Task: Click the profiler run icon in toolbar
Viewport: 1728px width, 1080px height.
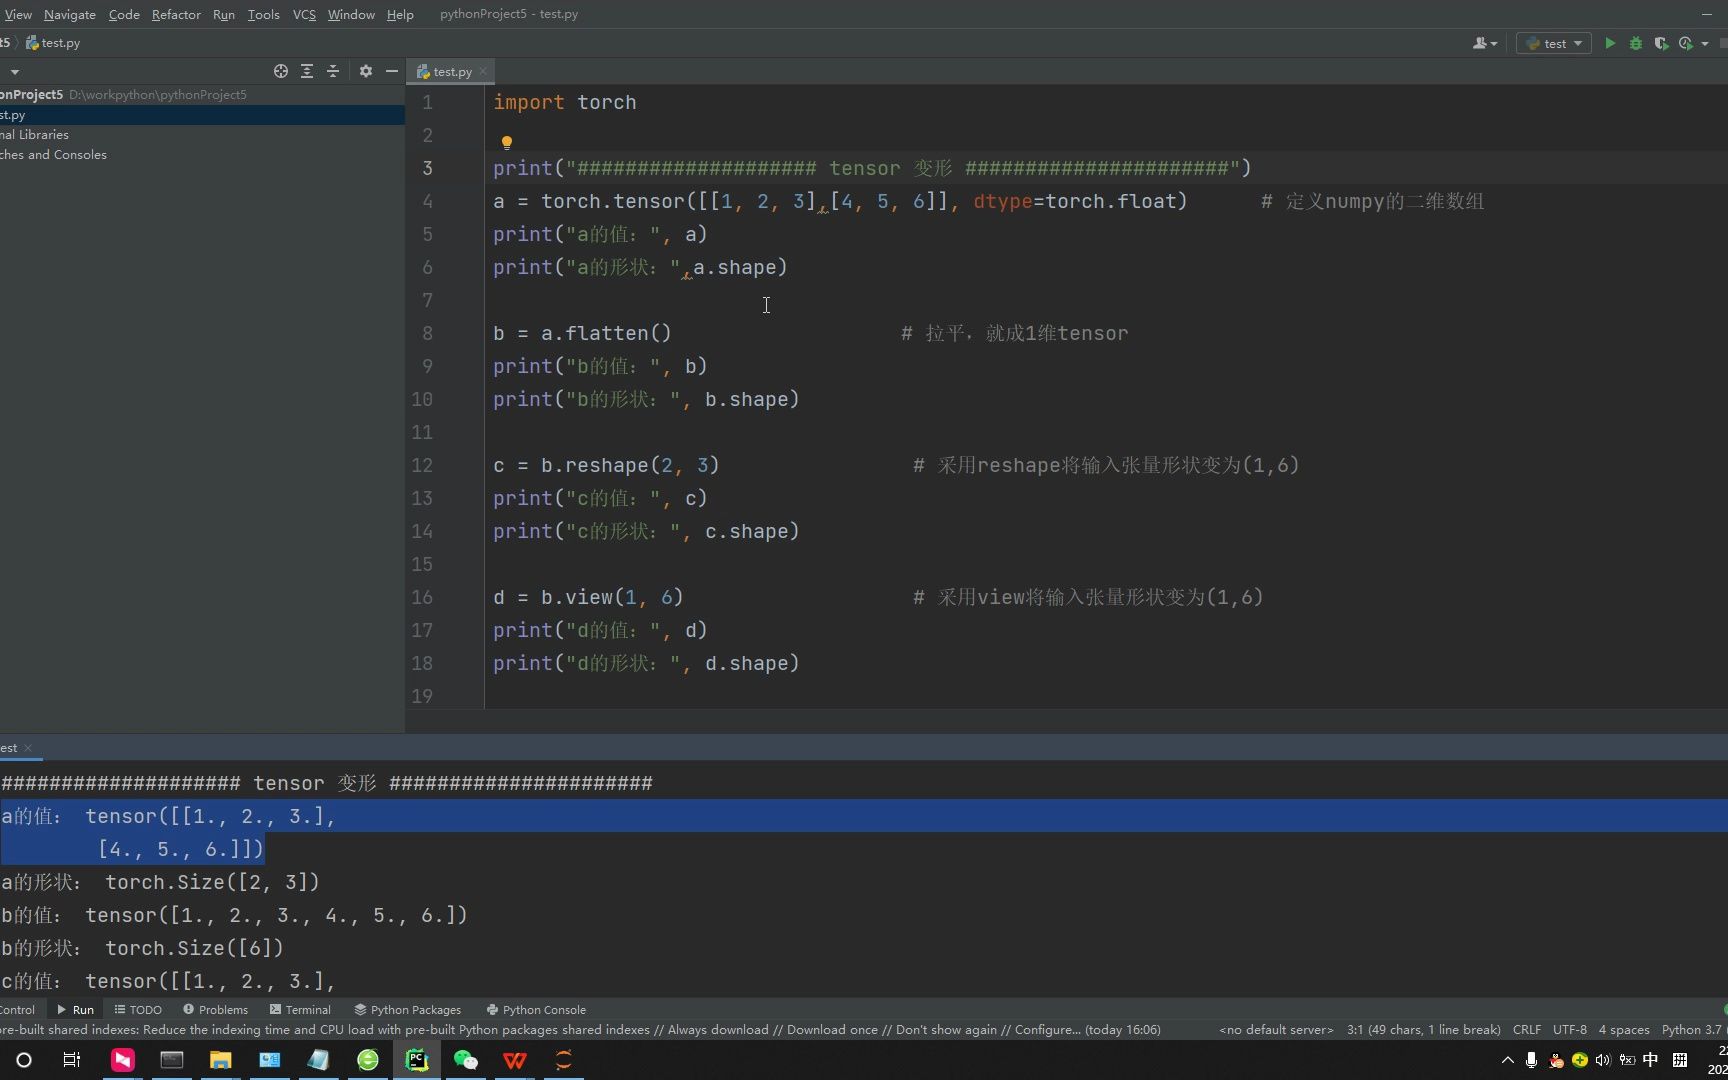Action: (x=1686, y=43)
